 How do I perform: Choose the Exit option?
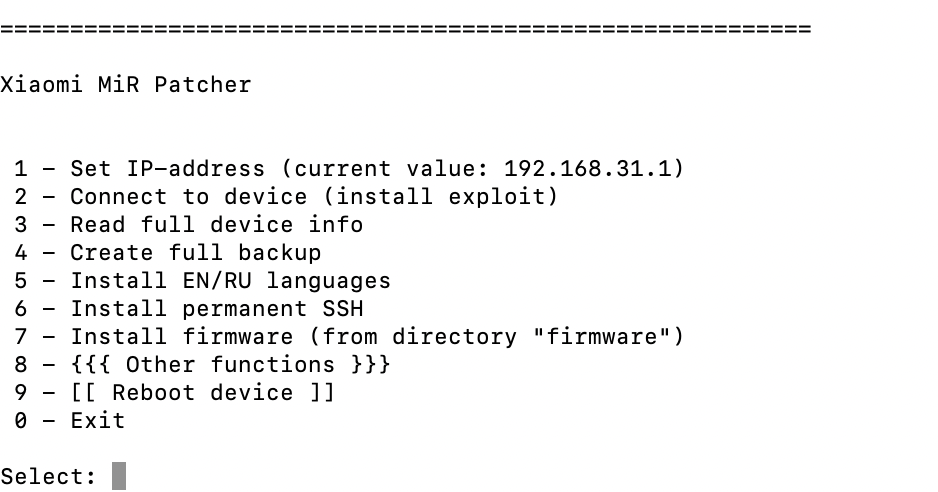tap(97, 421)
